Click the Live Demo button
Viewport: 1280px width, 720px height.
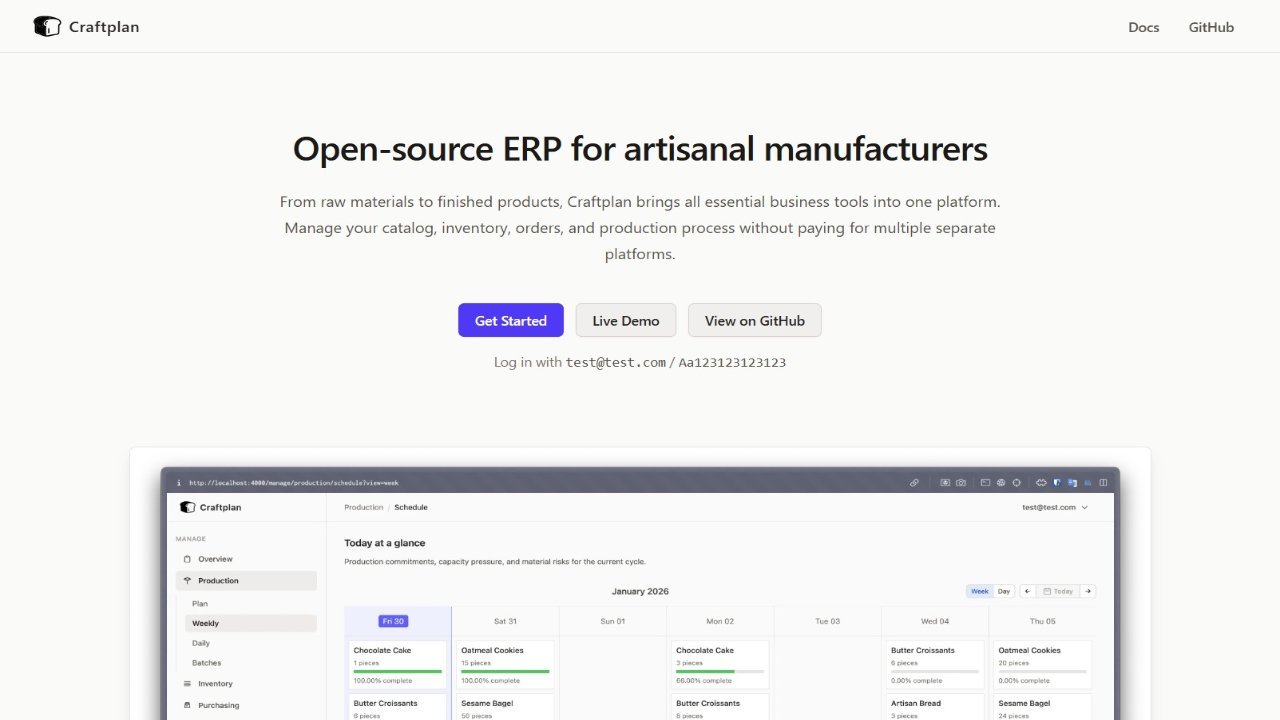click(626, 320)
